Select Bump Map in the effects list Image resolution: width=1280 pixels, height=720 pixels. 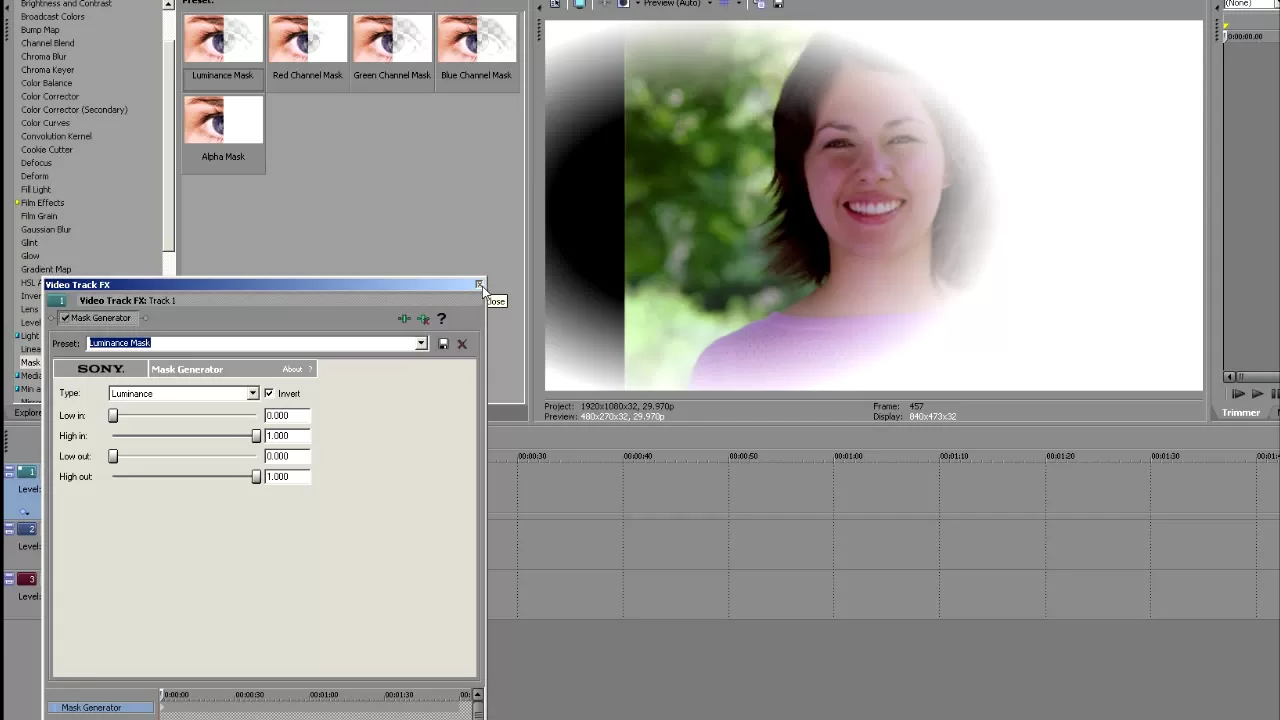tap(40, 30)
